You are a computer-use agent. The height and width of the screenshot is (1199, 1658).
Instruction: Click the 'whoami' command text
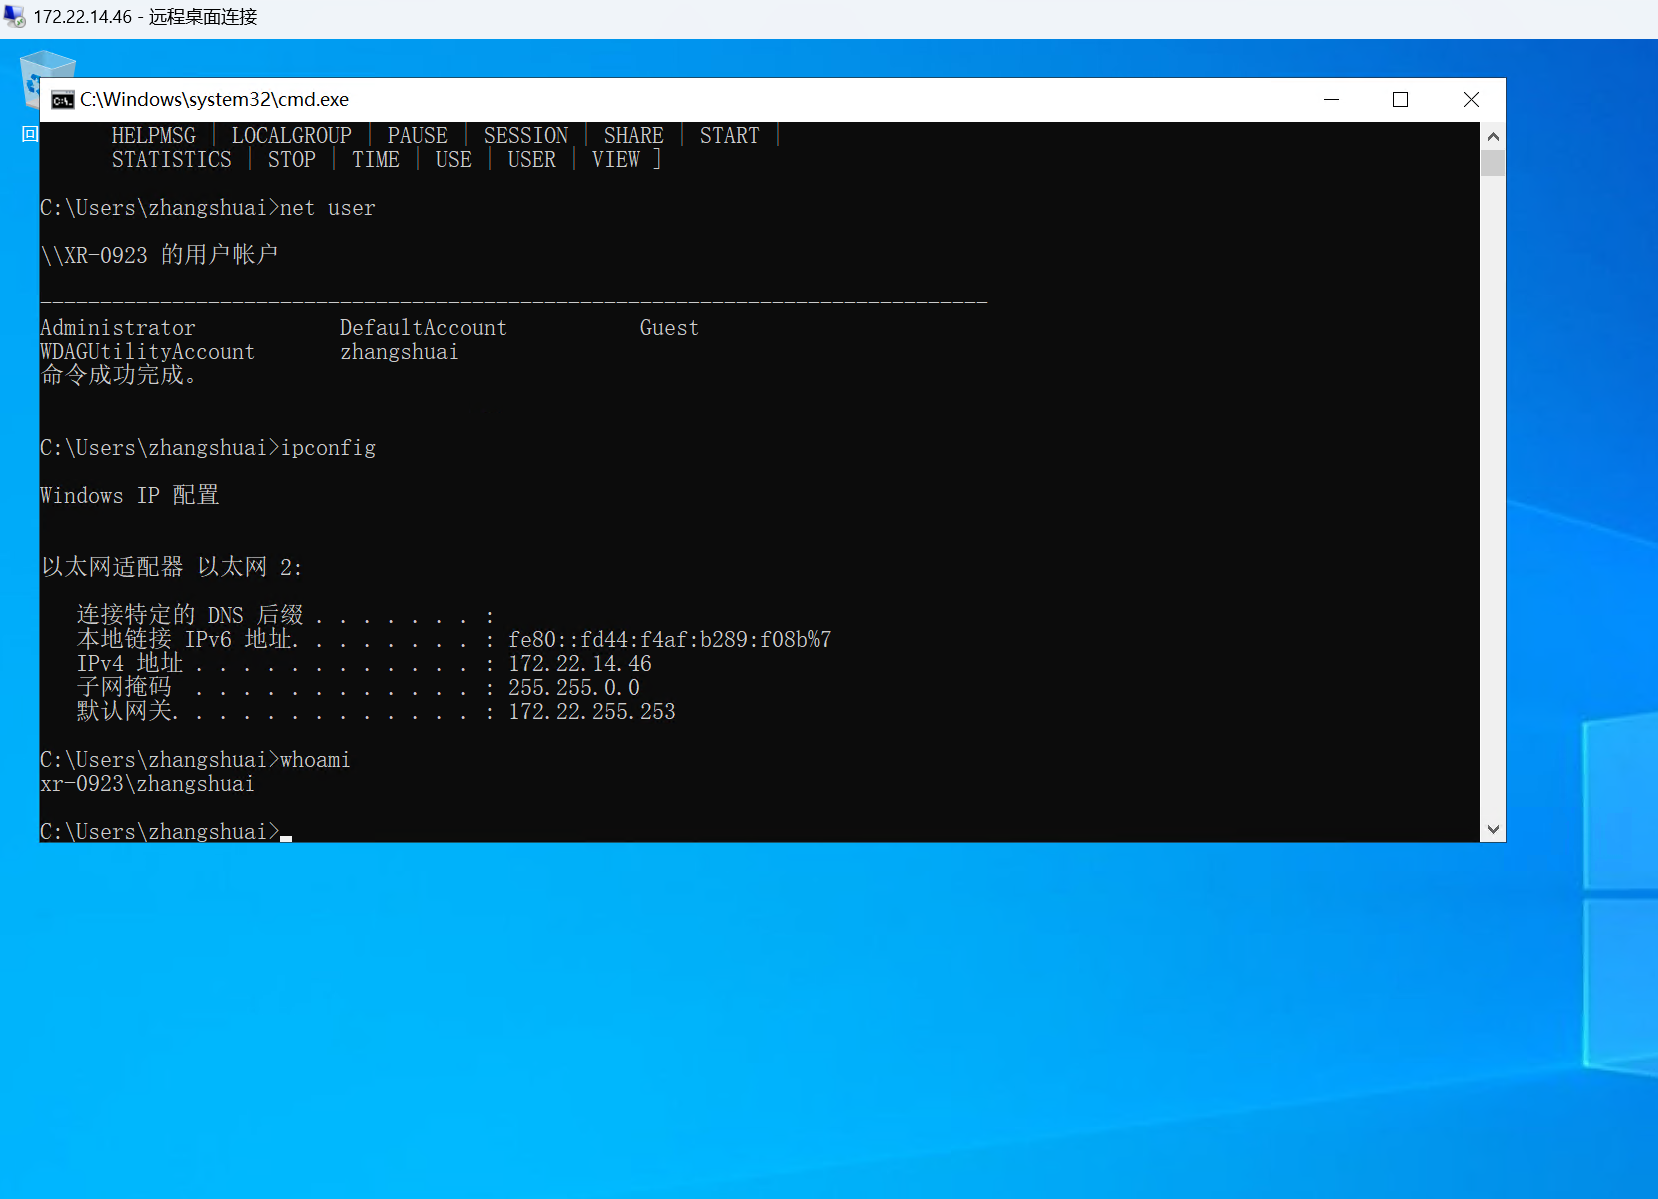(x=315, y=760)
